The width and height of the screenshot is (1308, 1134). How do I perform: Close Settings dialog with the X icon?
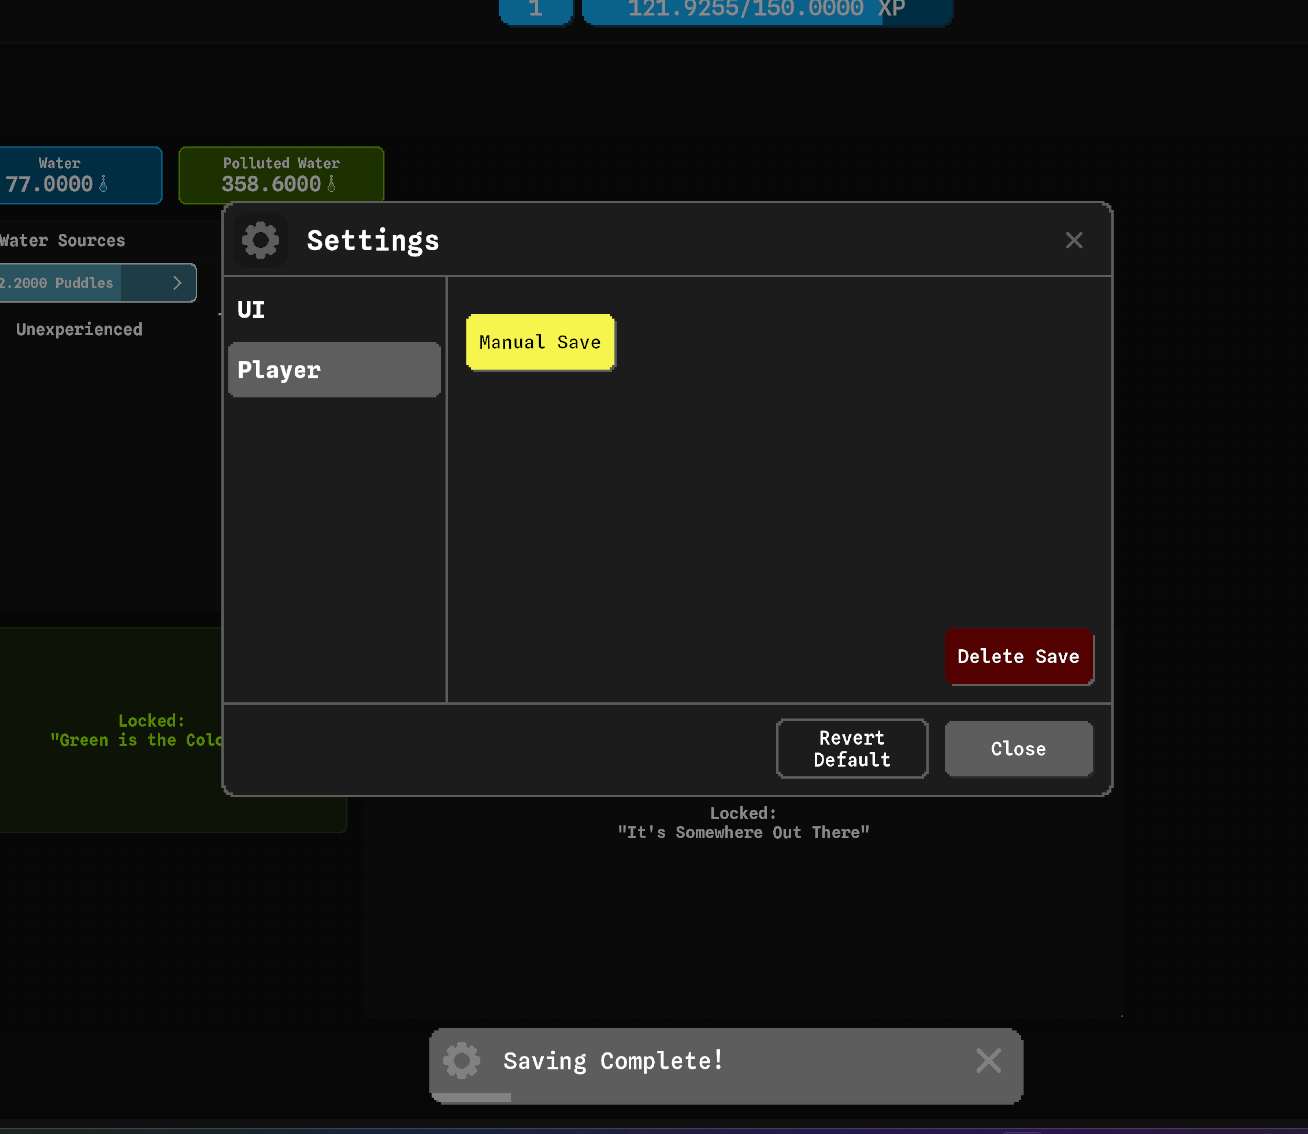click(x=1074, y=241)
